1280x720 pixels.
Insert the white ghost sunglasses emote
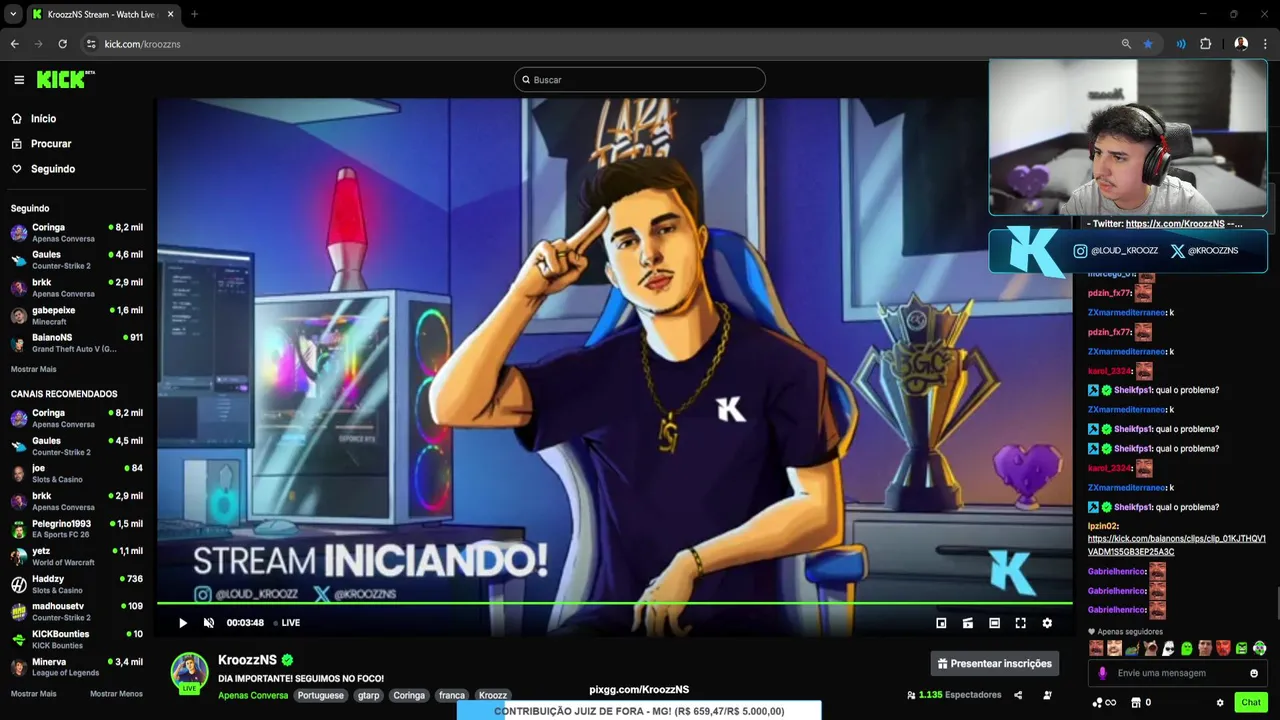[x=1168, y=648]
